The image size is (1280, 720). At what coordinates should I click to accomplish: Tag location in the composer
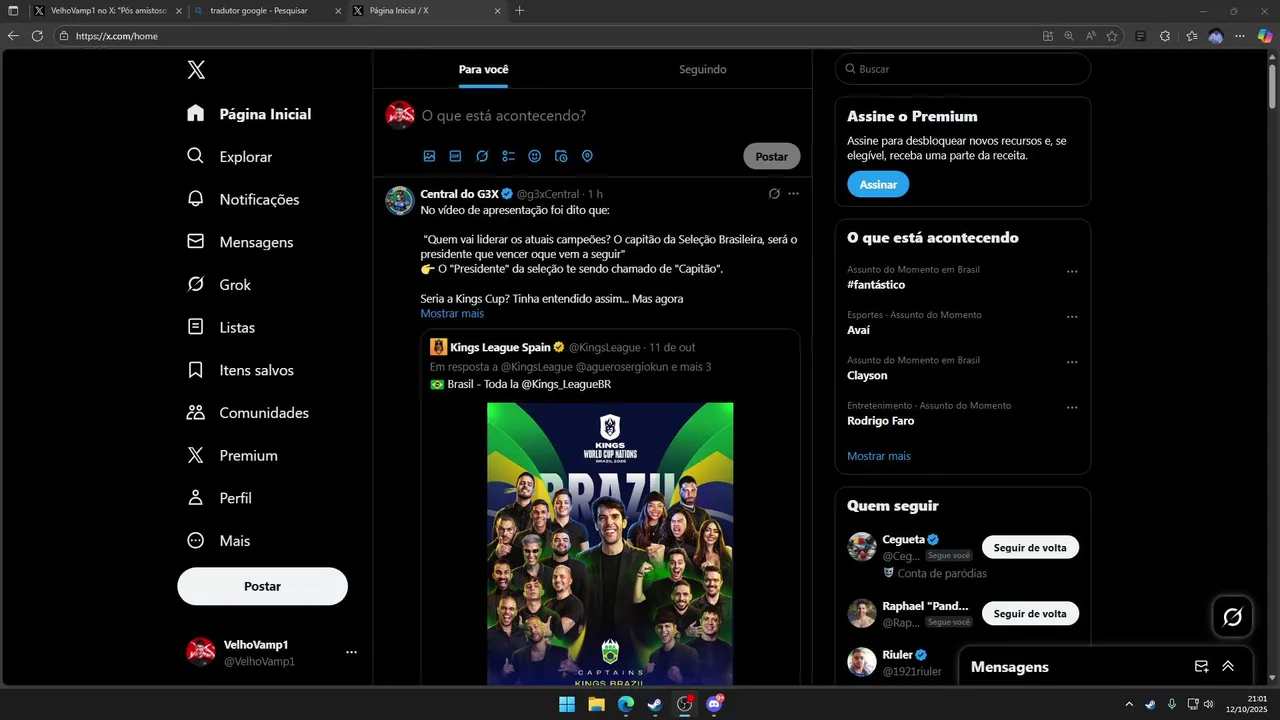click(x=587, y=156)
